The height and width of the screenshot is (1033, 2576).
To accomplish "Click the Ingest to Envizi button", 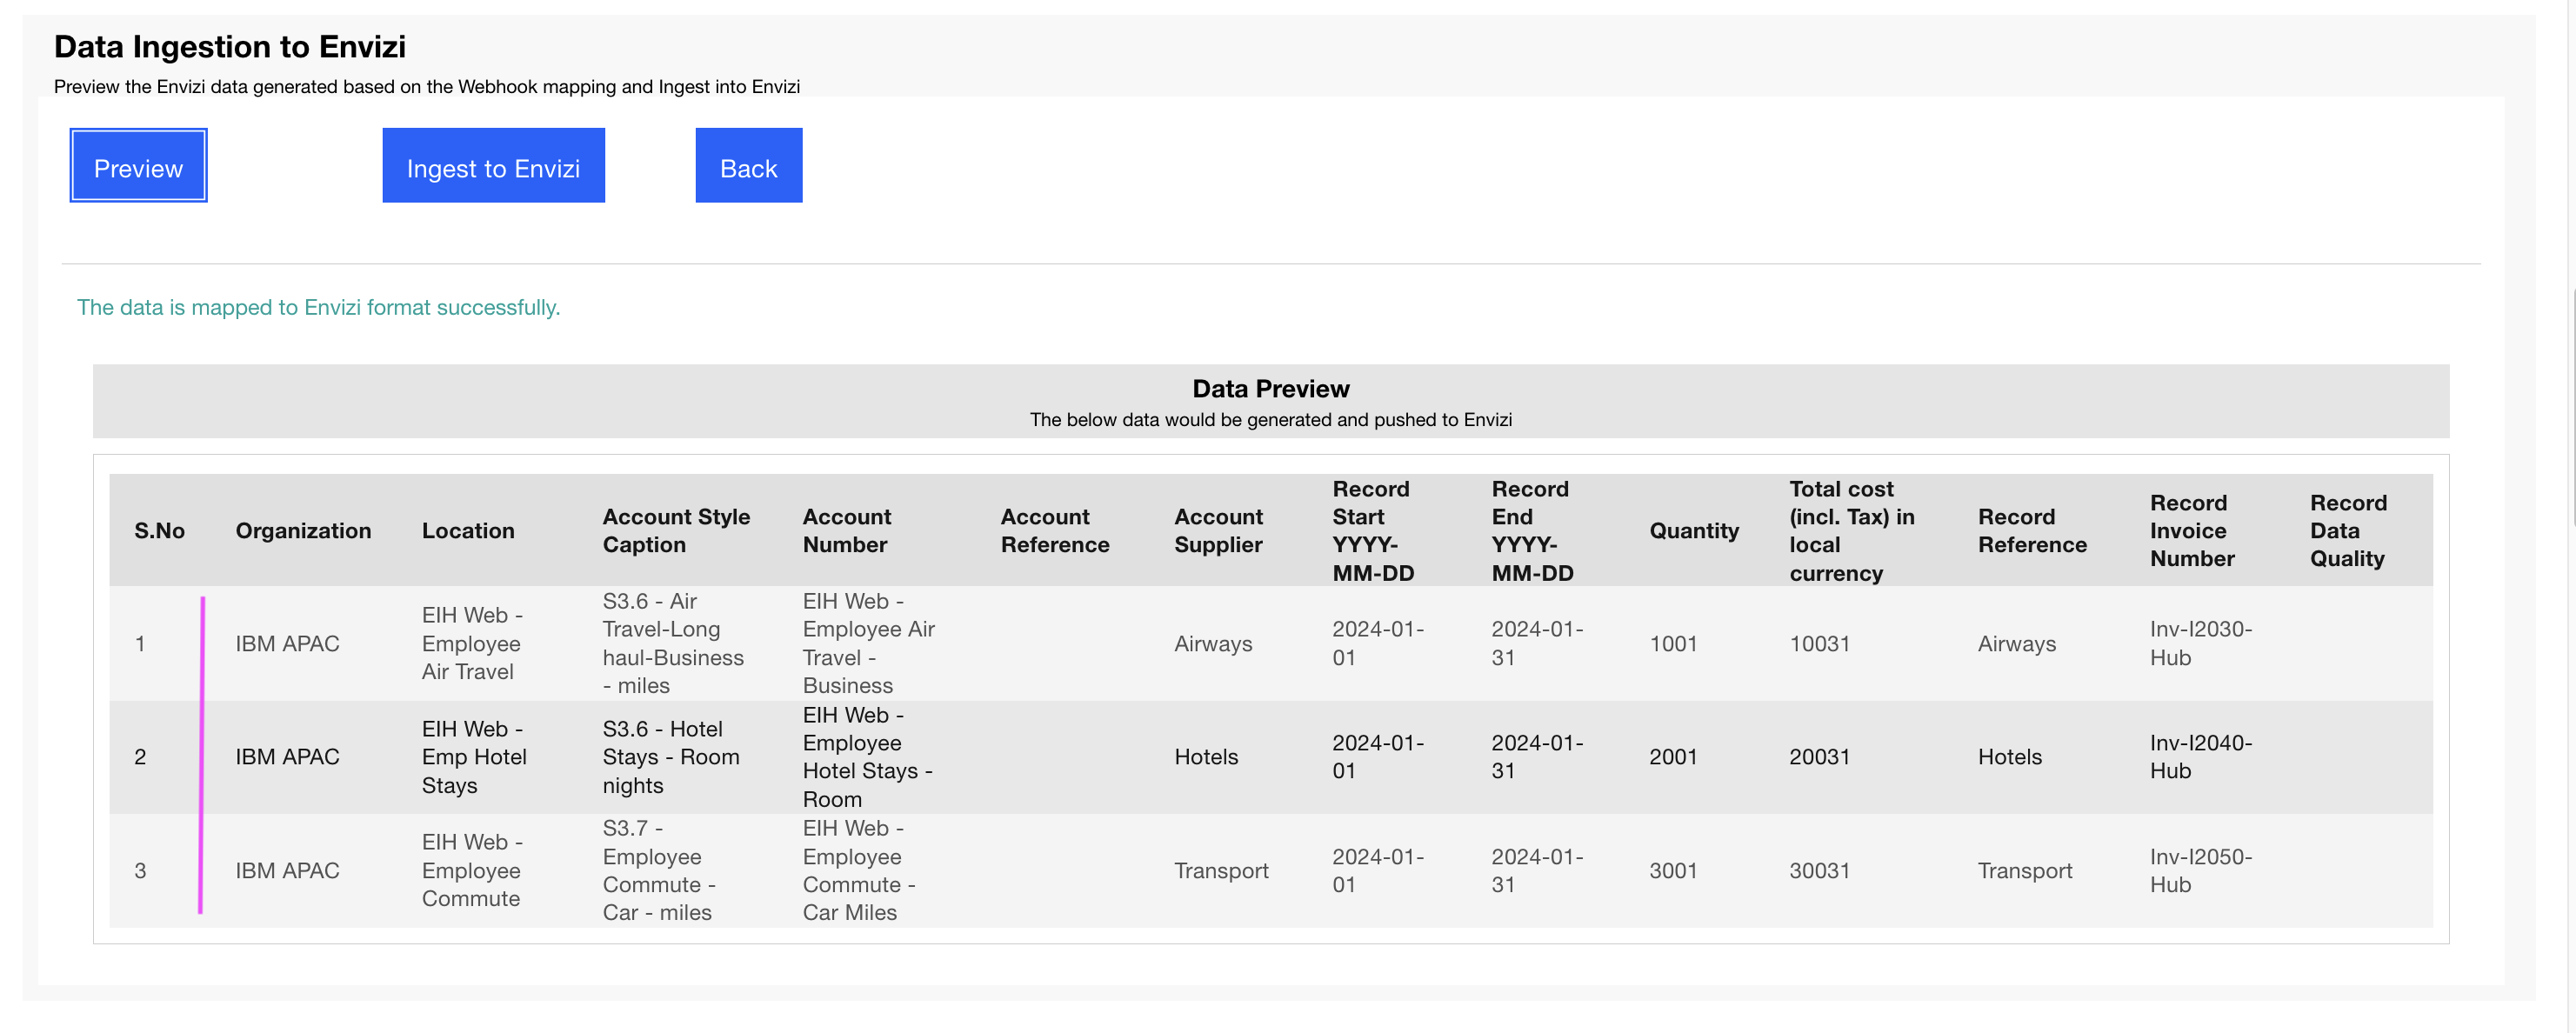I will (x=492, y=166).
